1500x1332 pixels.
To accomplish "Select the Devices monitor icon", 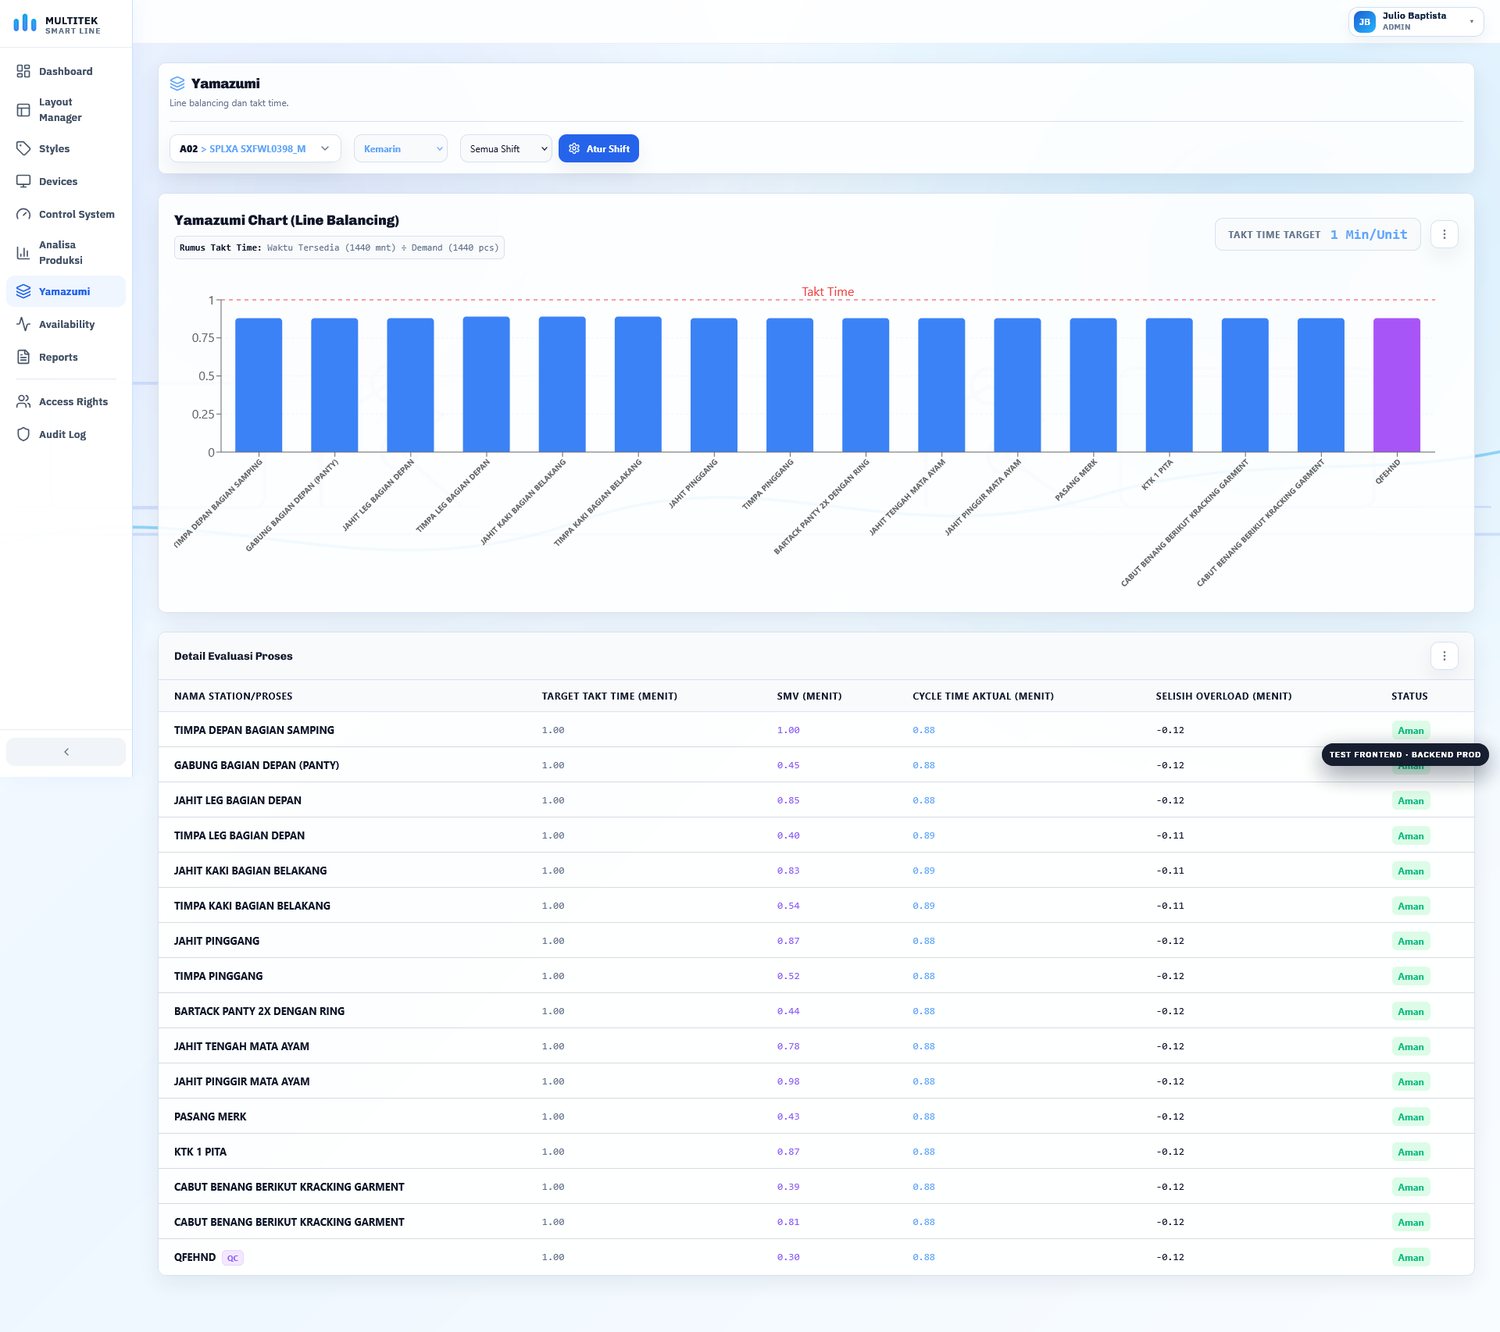I will (23, 182).
